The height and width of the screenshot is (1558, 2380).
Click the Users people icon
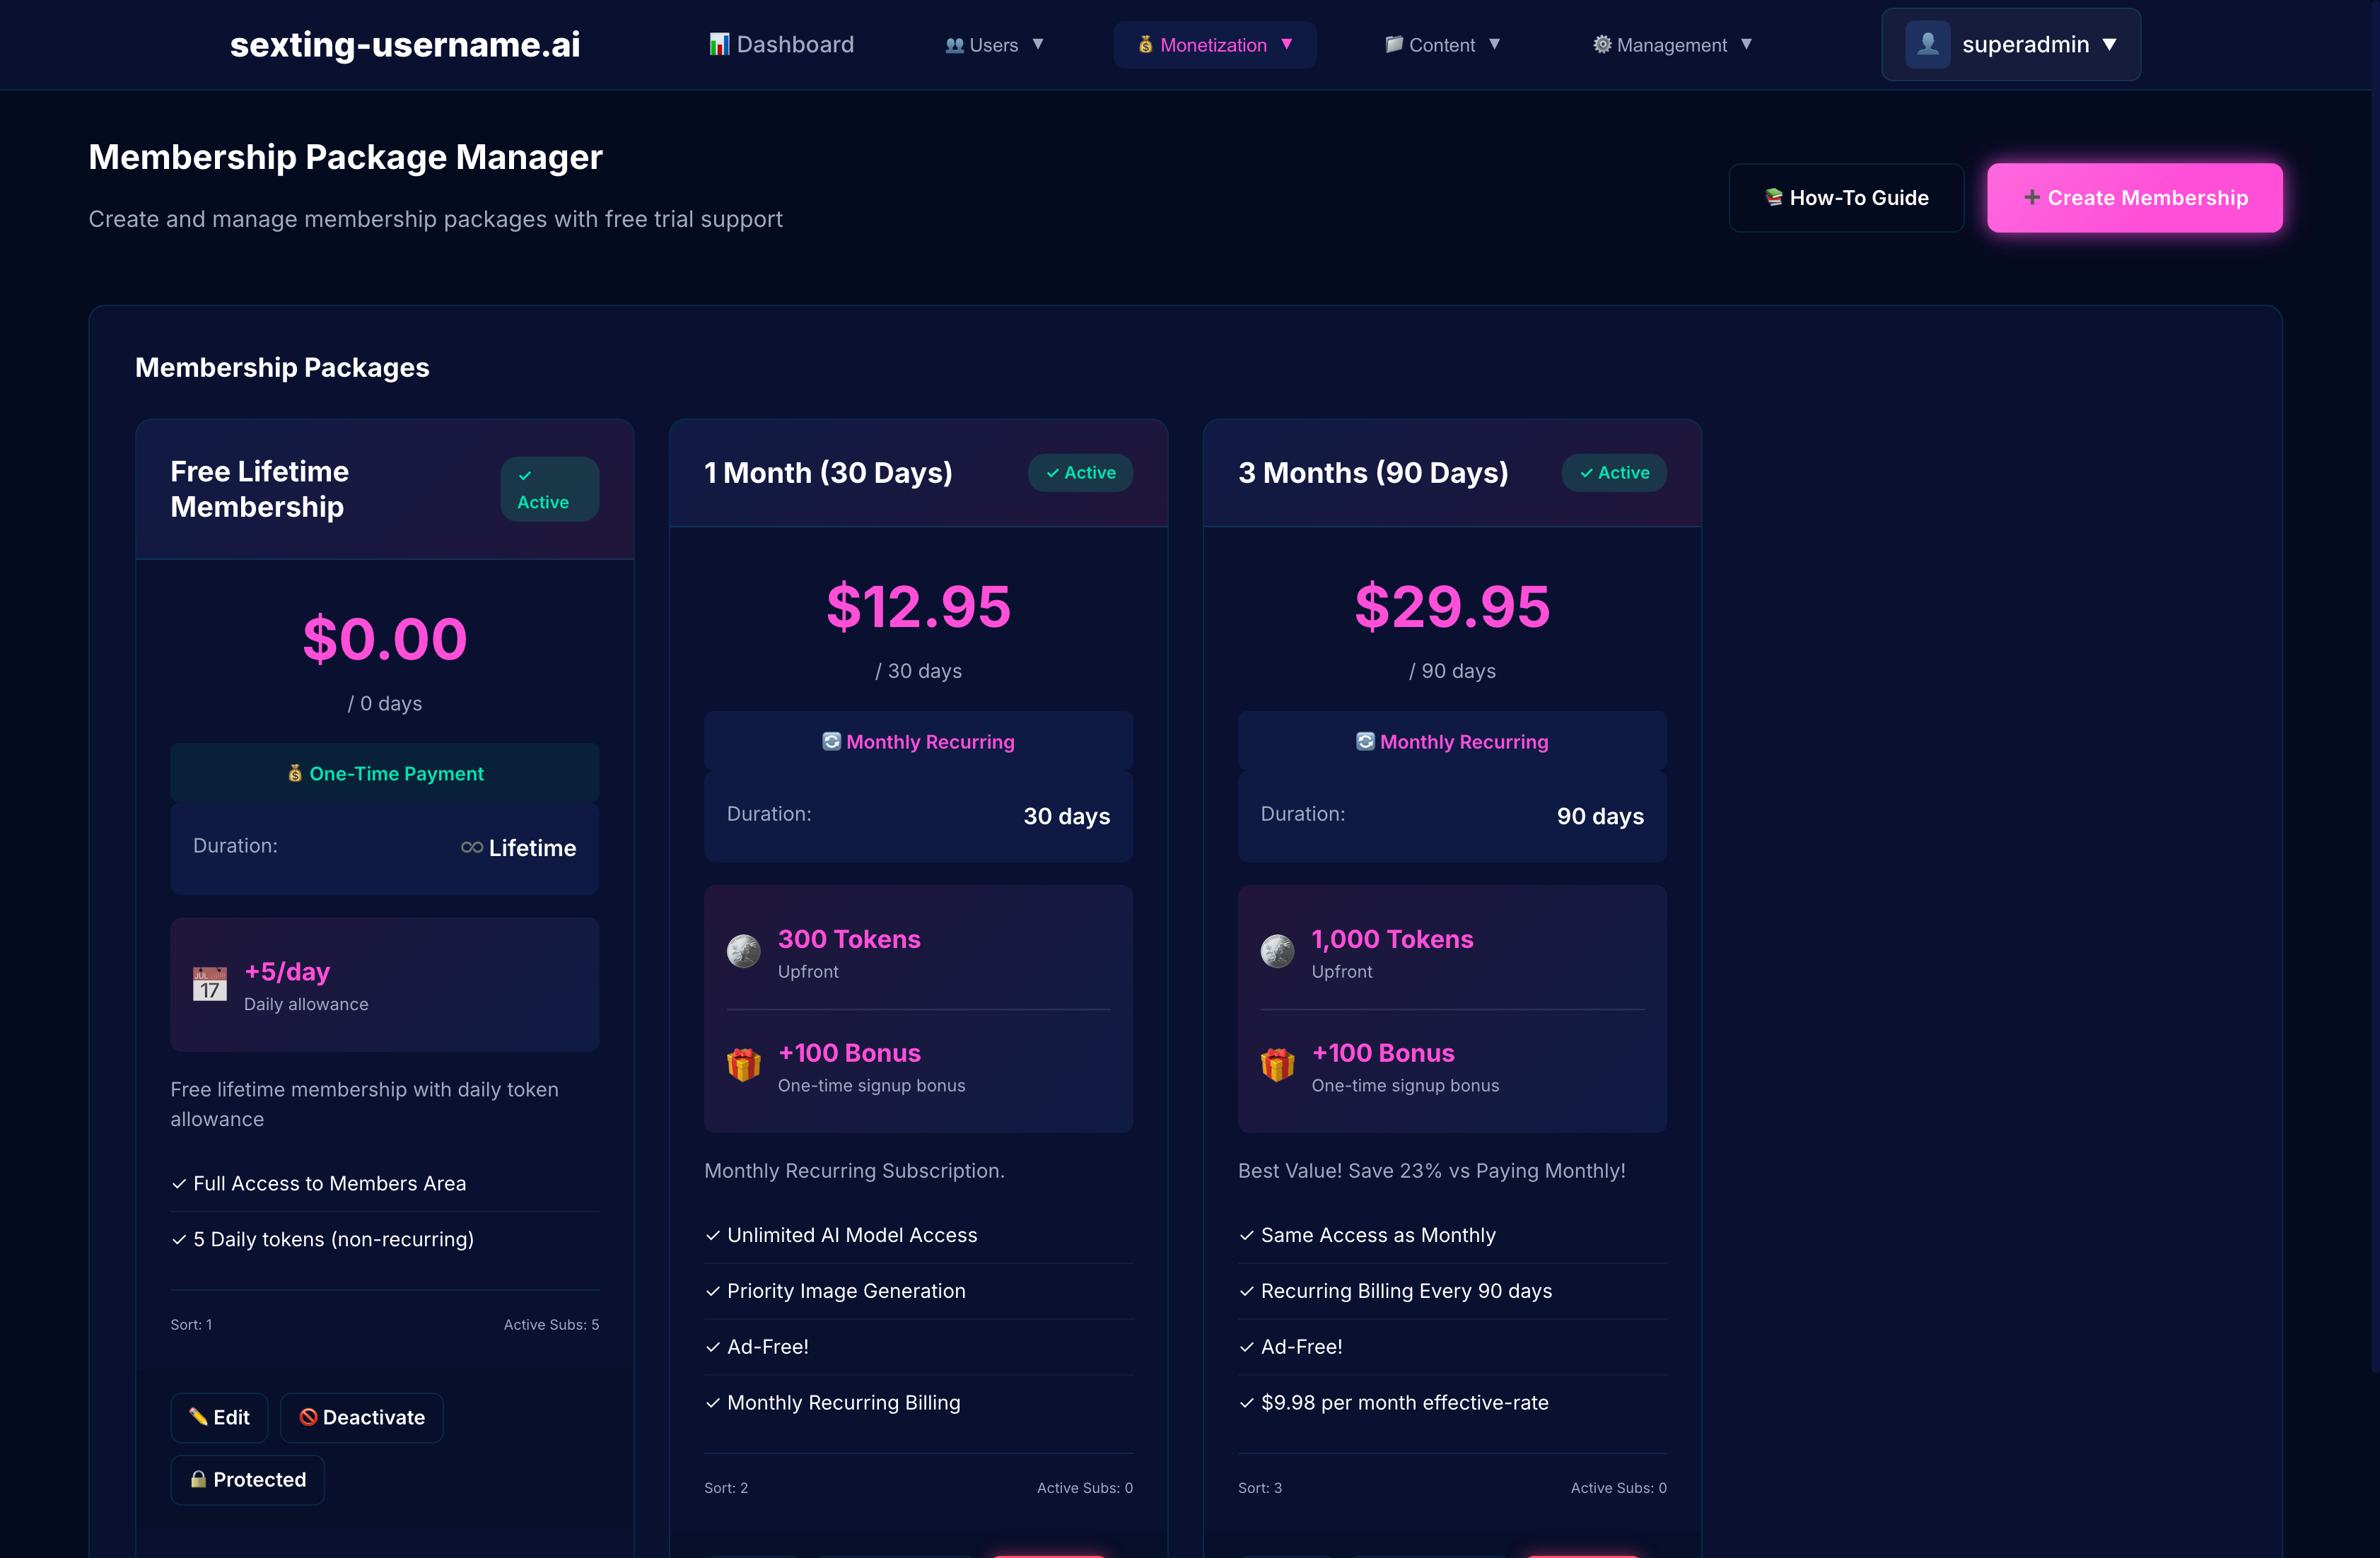coord(954,45)
